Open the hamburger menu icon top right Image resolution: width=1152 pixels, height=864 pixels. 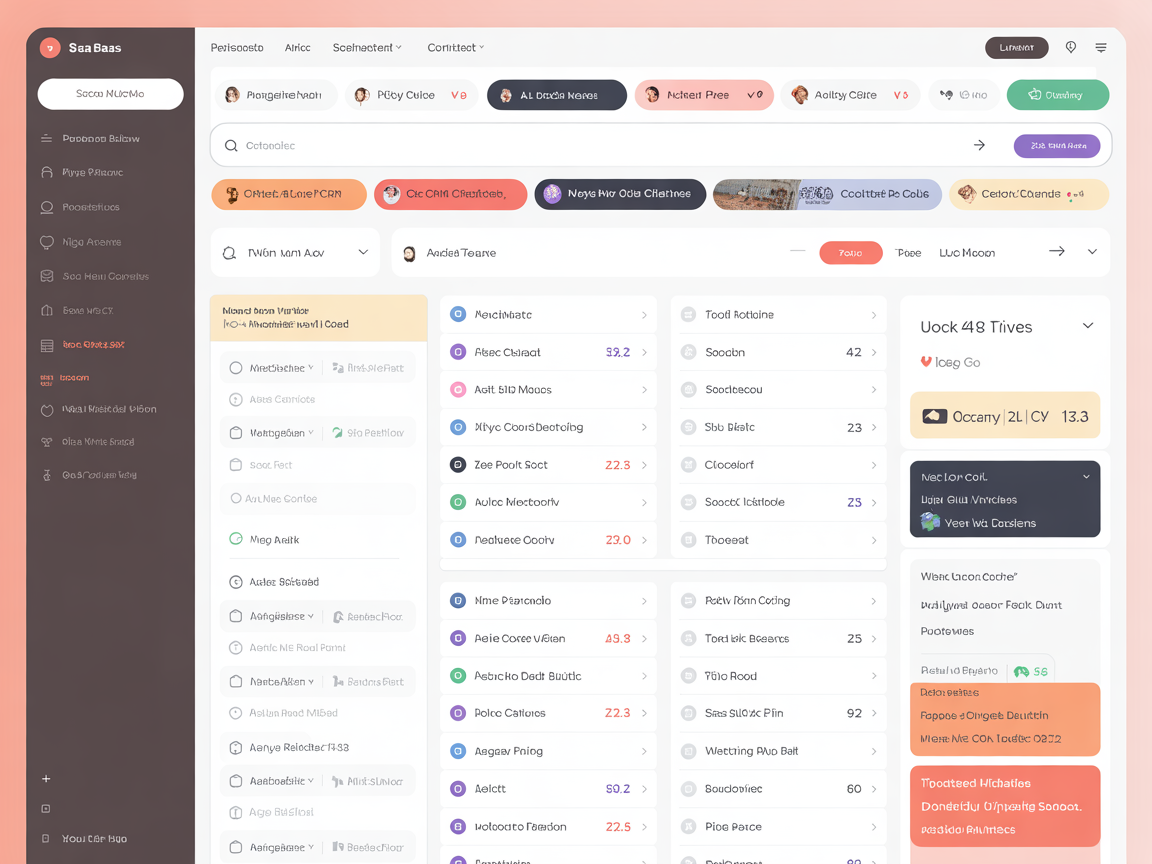pos(1101,47)
